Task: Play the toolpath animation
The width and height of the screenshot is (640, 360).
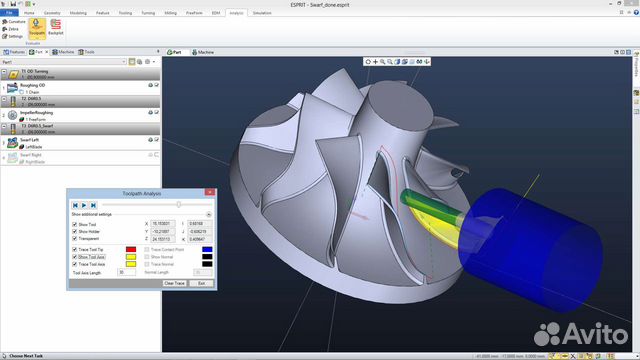Action: tap(84, 205)
